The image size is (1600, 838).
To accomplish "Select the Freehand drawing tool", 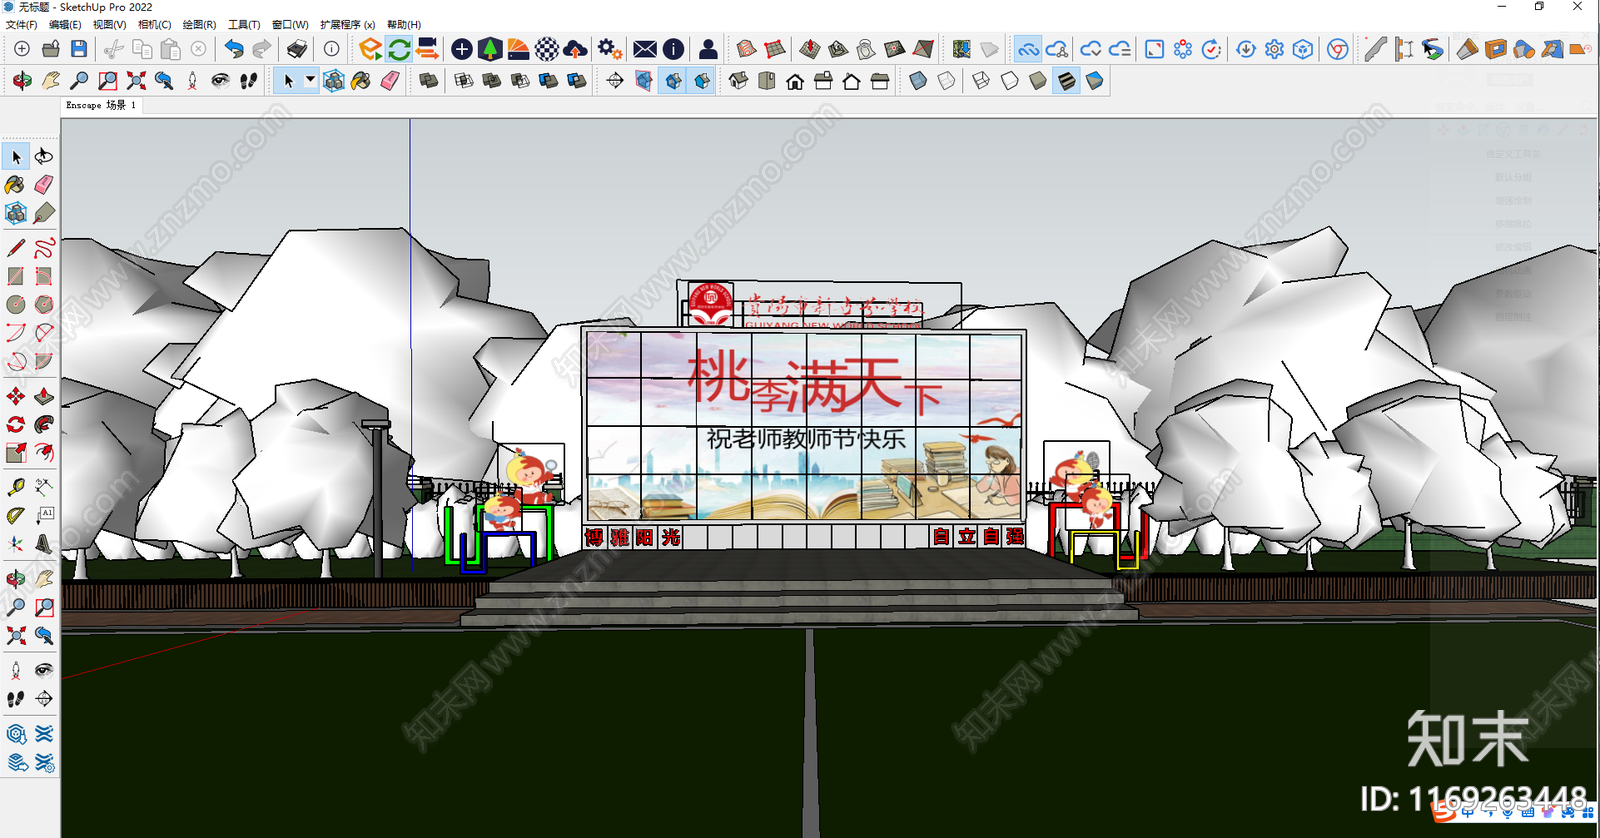I will tap(44, 247).
